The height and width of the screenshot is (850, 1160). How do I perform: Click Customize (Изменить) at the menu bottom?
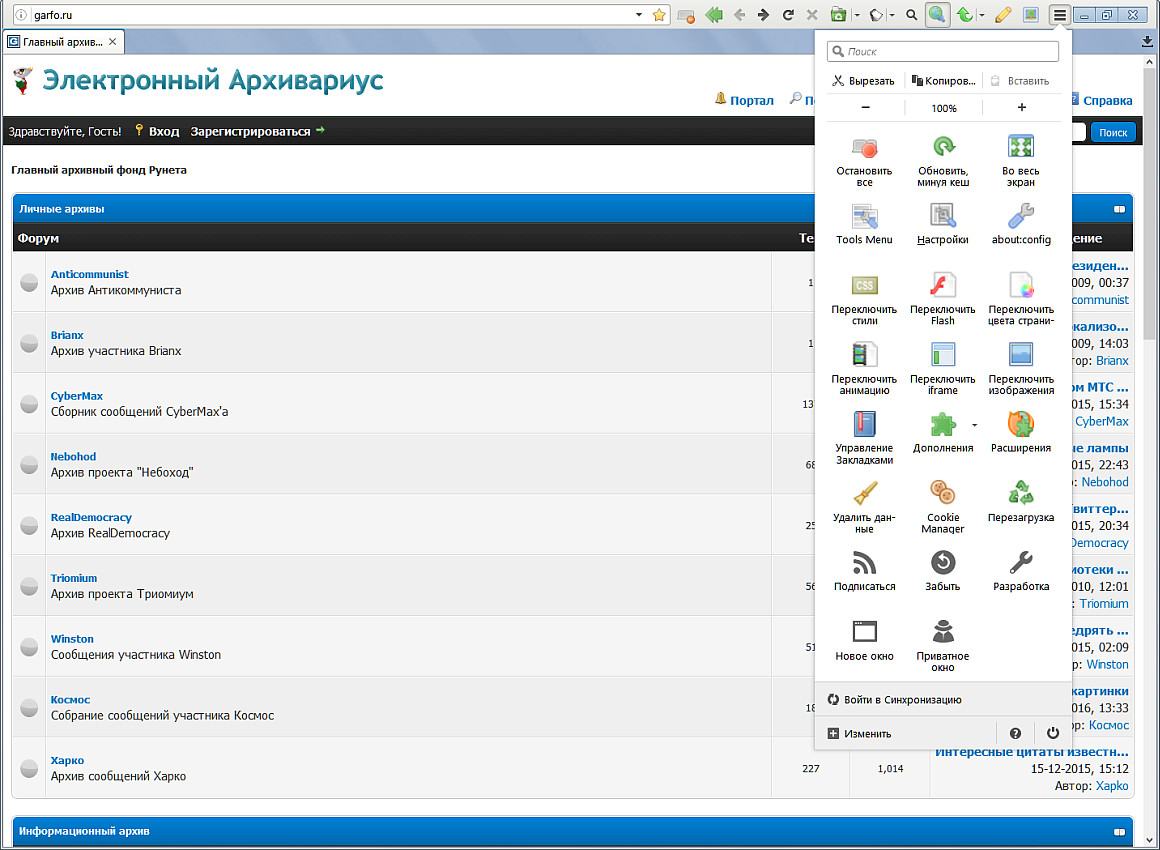pyautogui.click(x=859, y=733)
